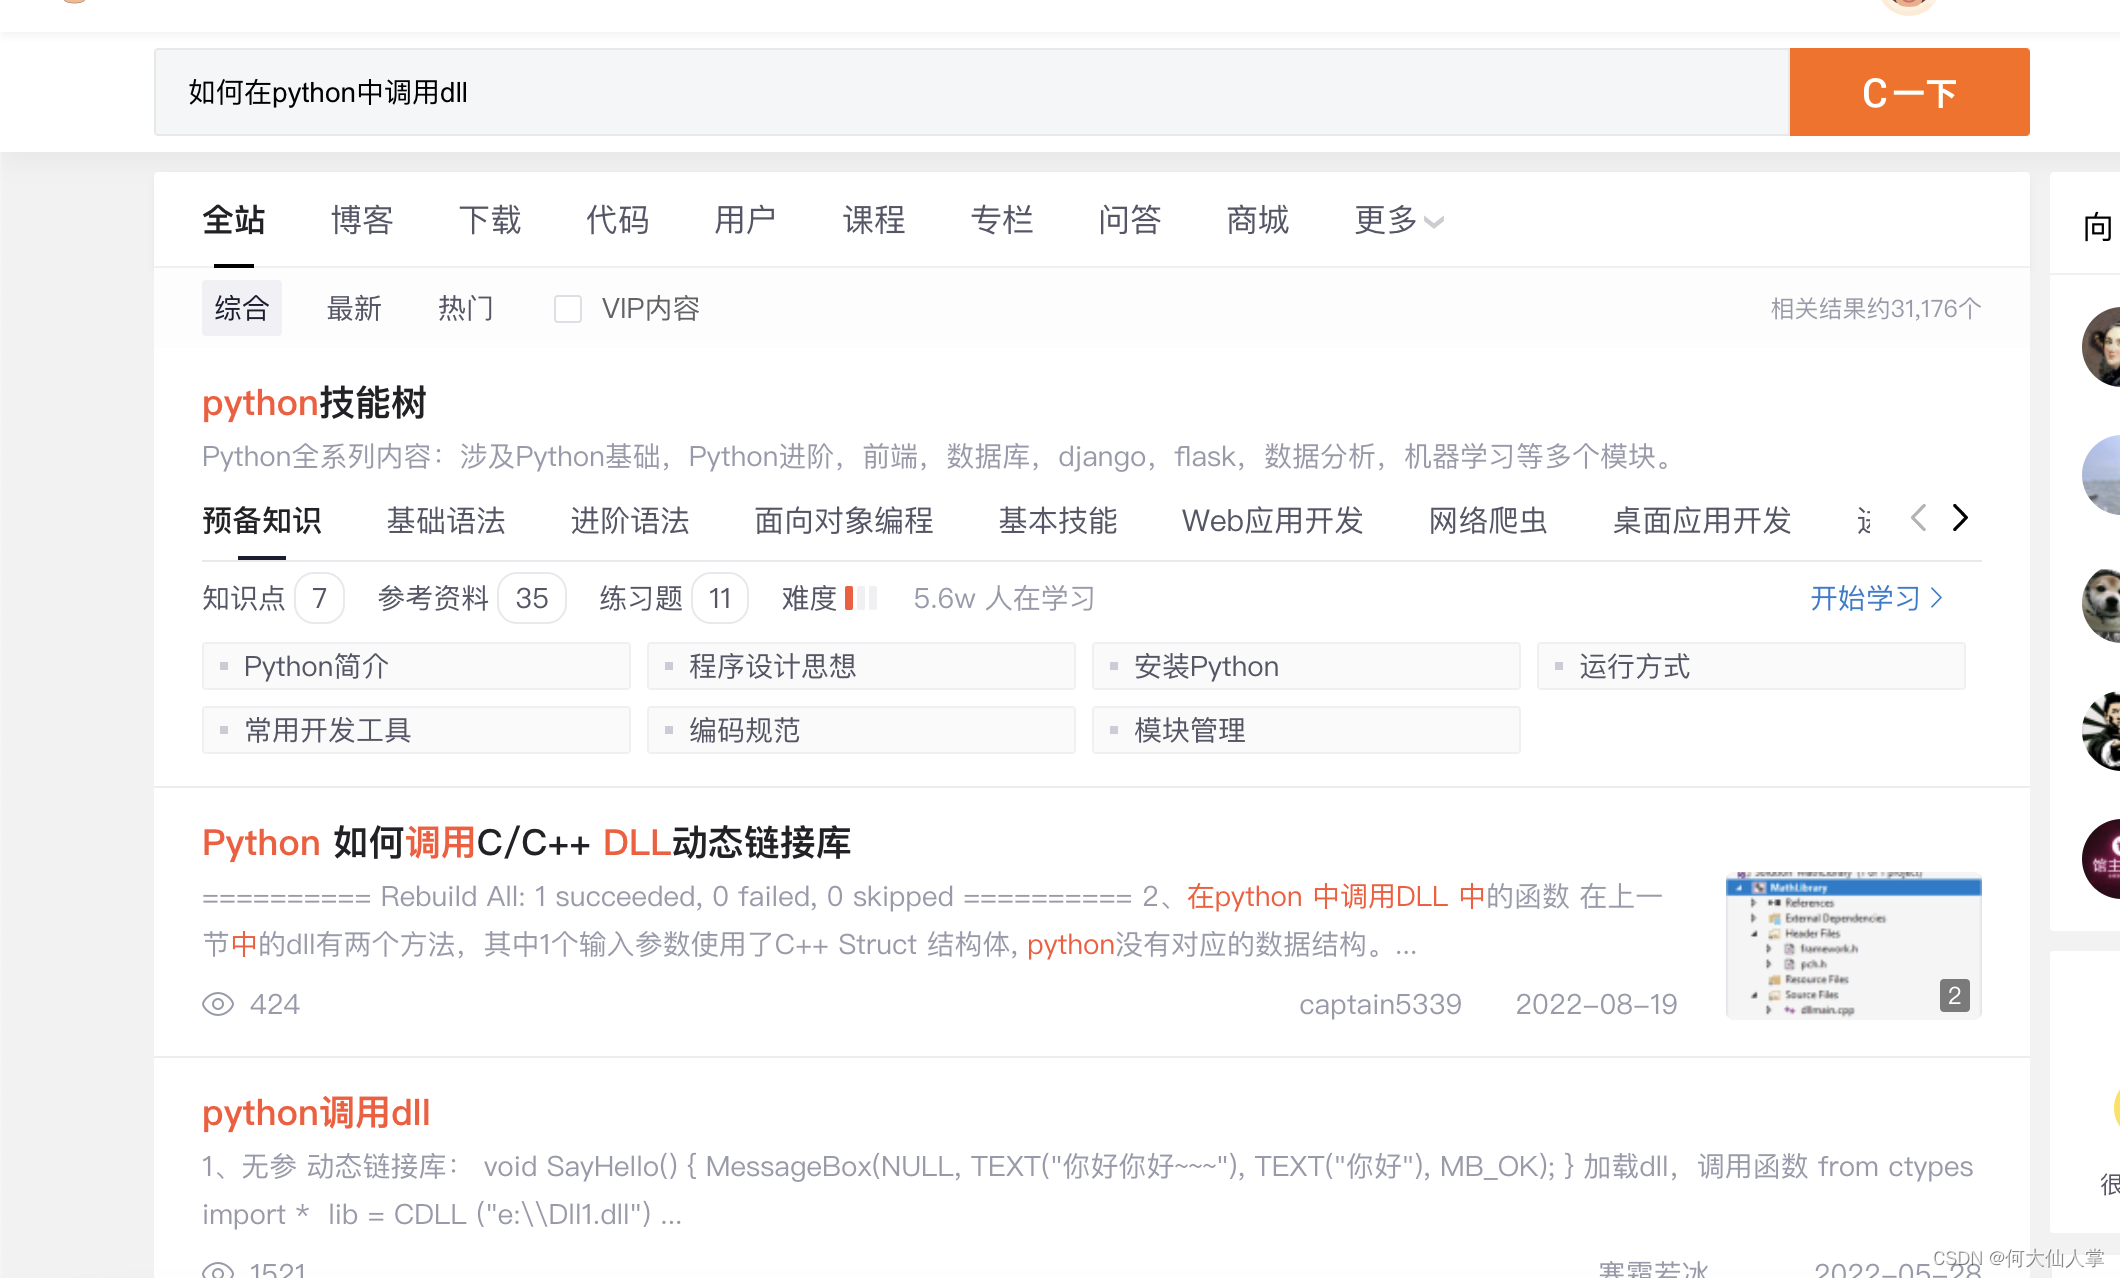Select the 预备知识 skill tab
Viewport: 2120px width, 1278px height.
[x=262, y=520]
